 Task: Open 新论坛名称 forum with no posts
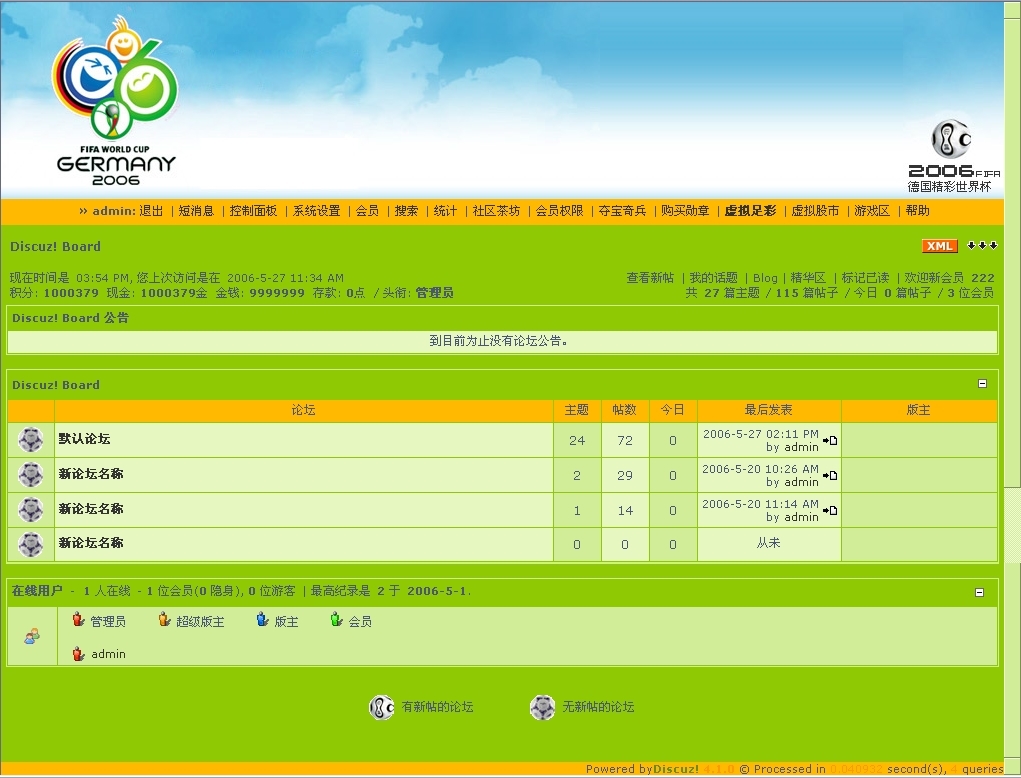pyautogui.click(x=91, y=543)
